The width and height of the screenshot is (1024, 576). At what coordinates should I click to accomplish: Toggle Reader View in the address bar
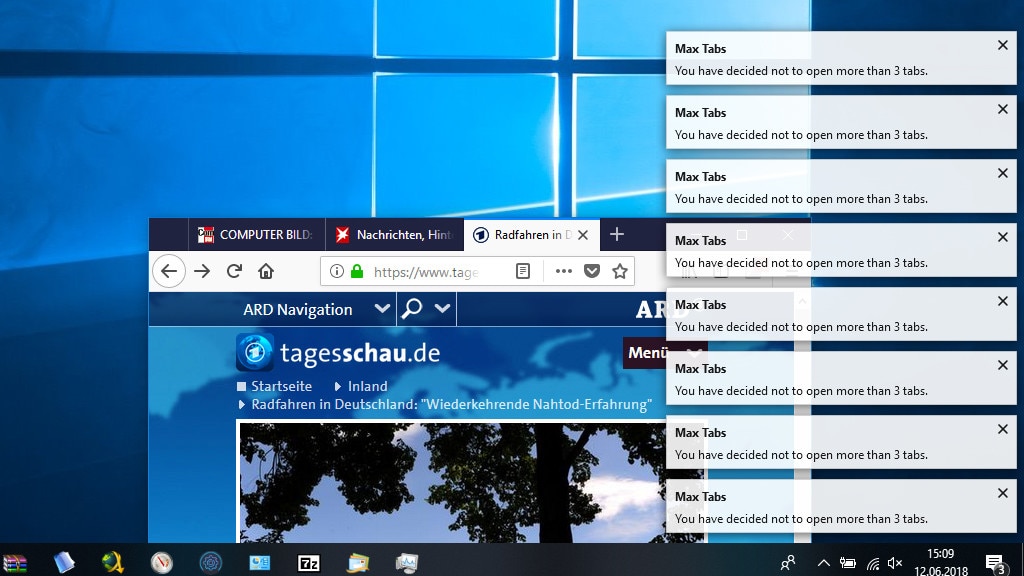[523, 271]
